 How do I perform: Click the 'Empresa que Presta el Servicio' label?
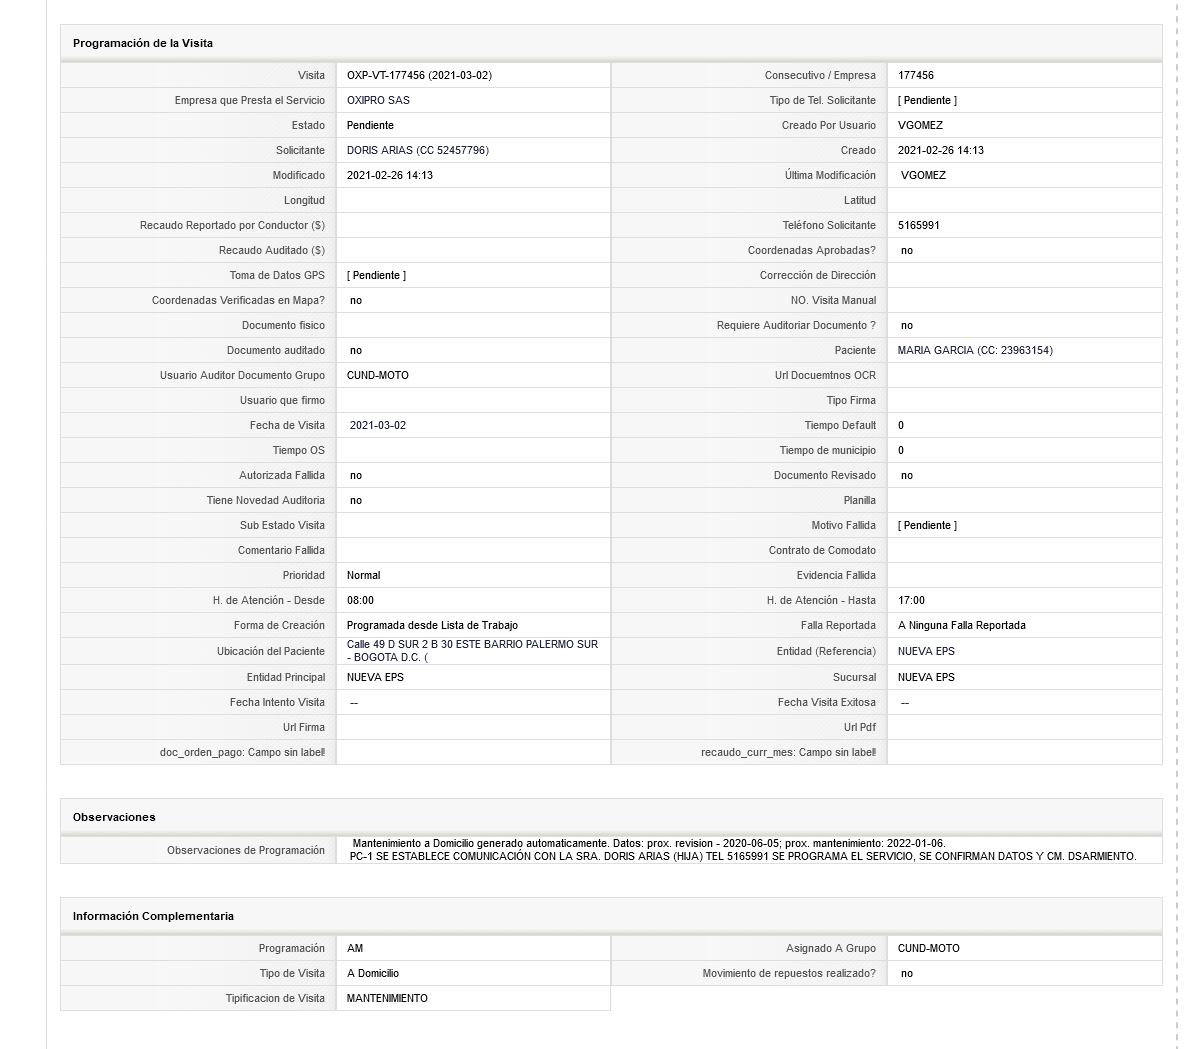pos(250,101)
